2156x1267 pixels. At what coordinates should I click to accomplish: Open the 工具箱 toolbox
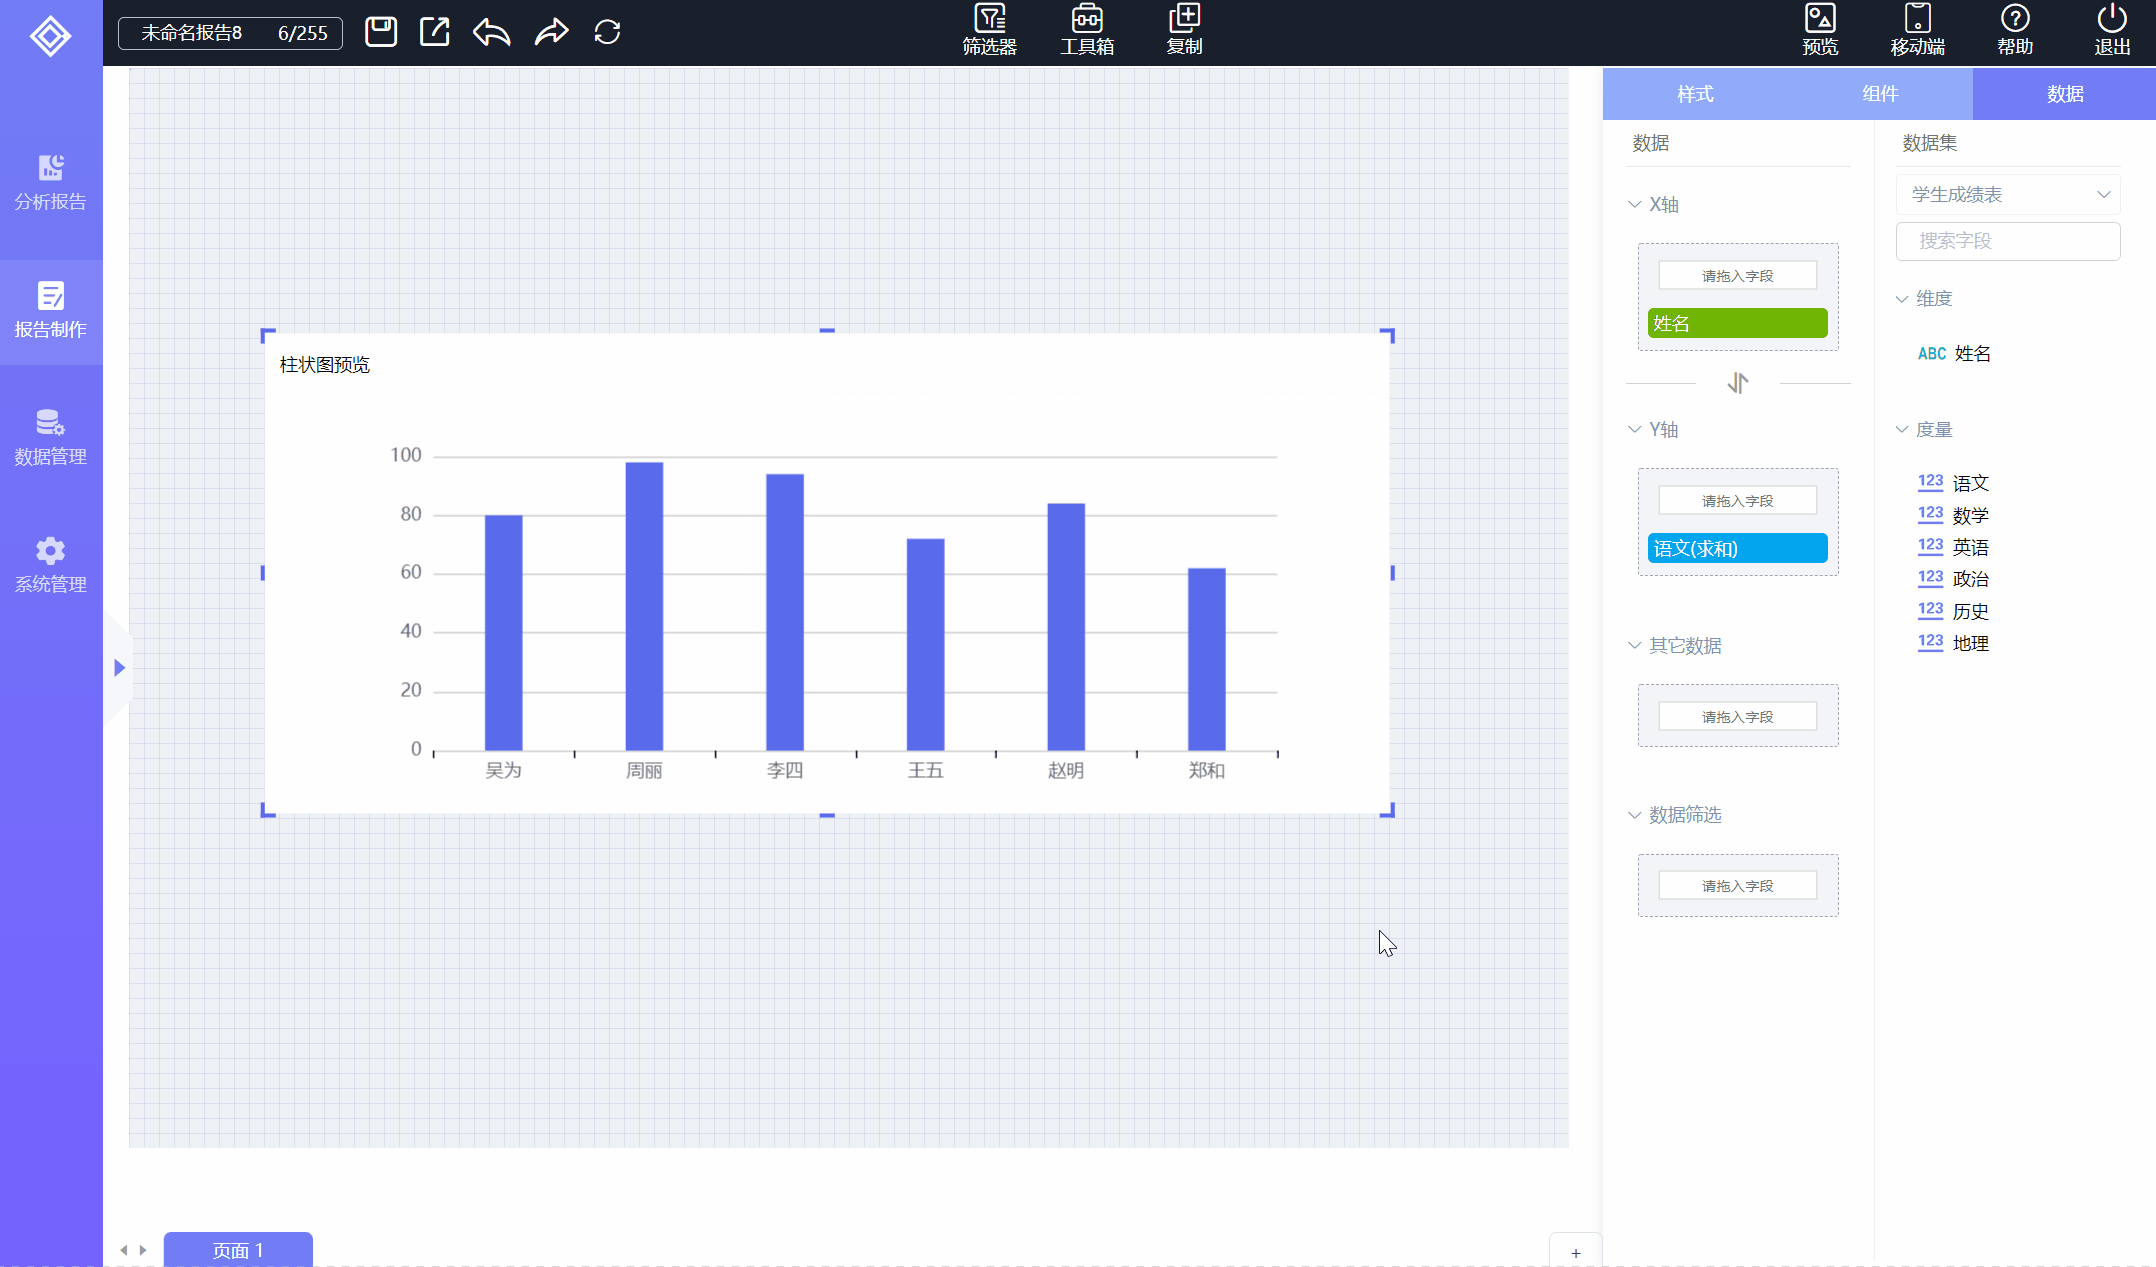[x=1087, y=30]
